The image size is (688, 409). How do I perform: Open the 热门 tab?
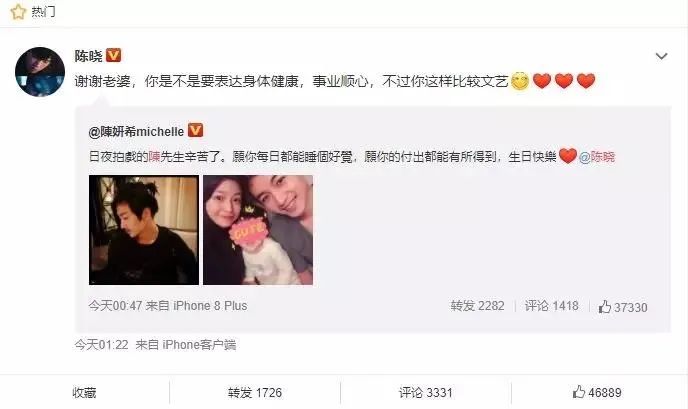pos(43,12)
